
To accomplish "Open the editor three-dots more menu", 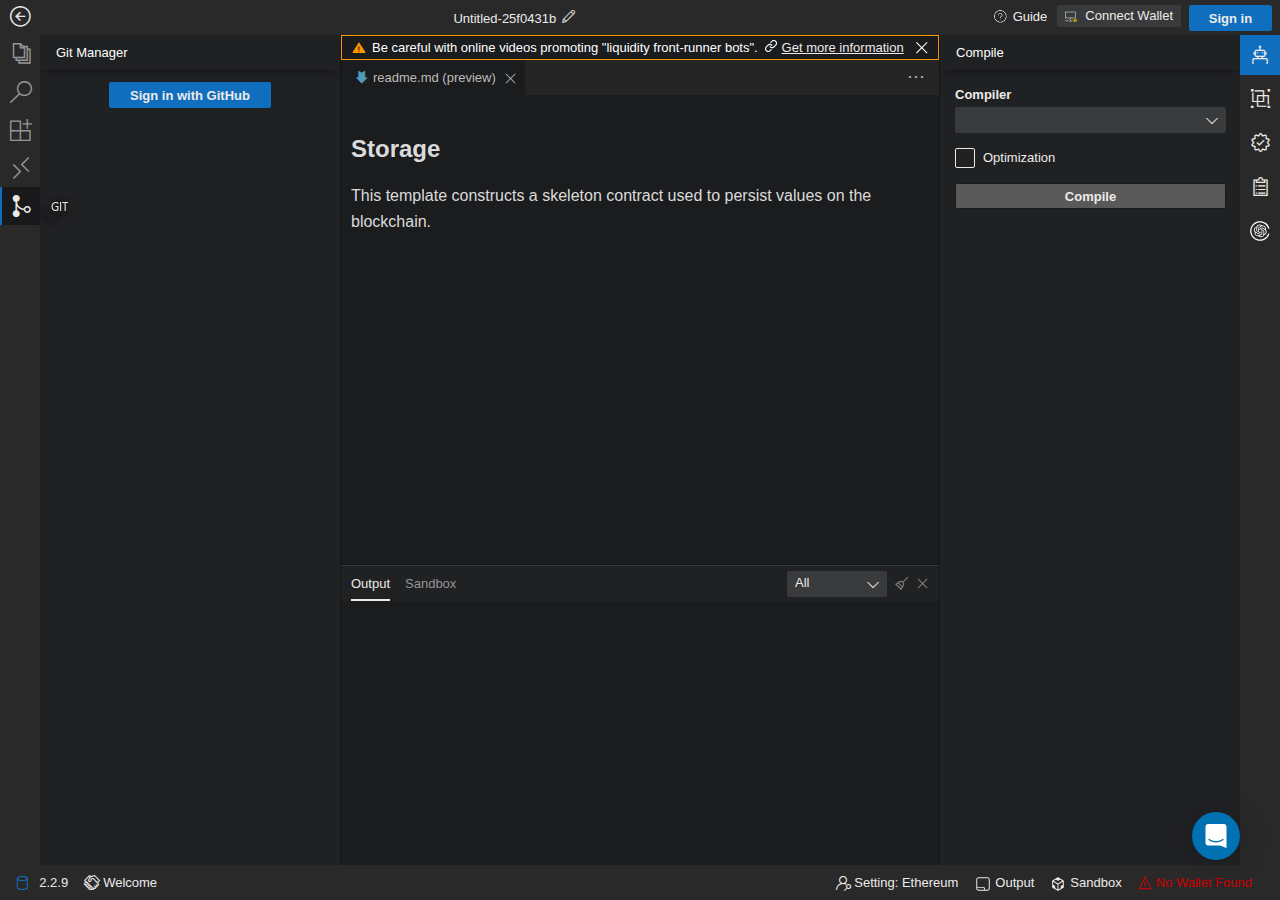I will tap(916, 77).
